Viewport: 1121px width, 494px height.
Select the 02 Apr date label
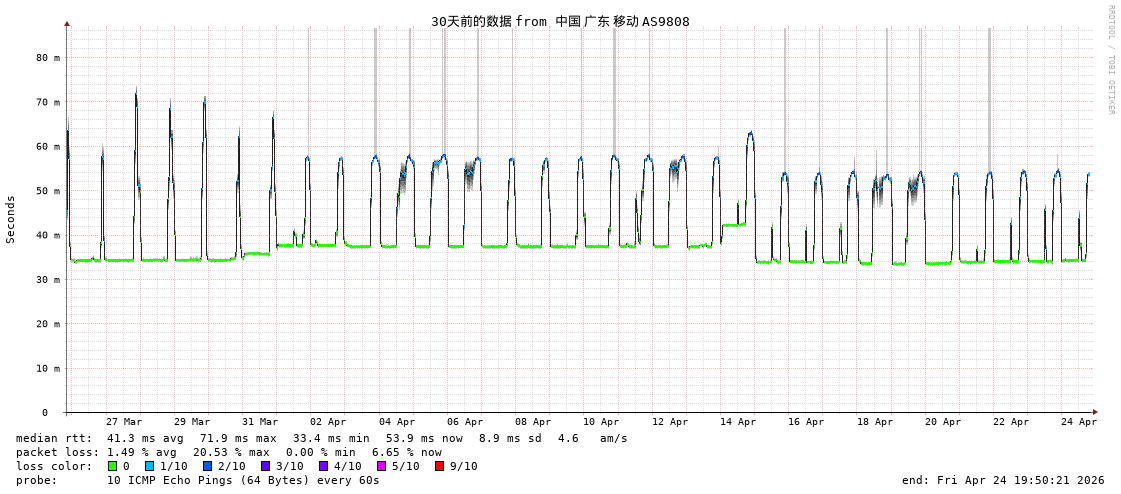(328, 422)
